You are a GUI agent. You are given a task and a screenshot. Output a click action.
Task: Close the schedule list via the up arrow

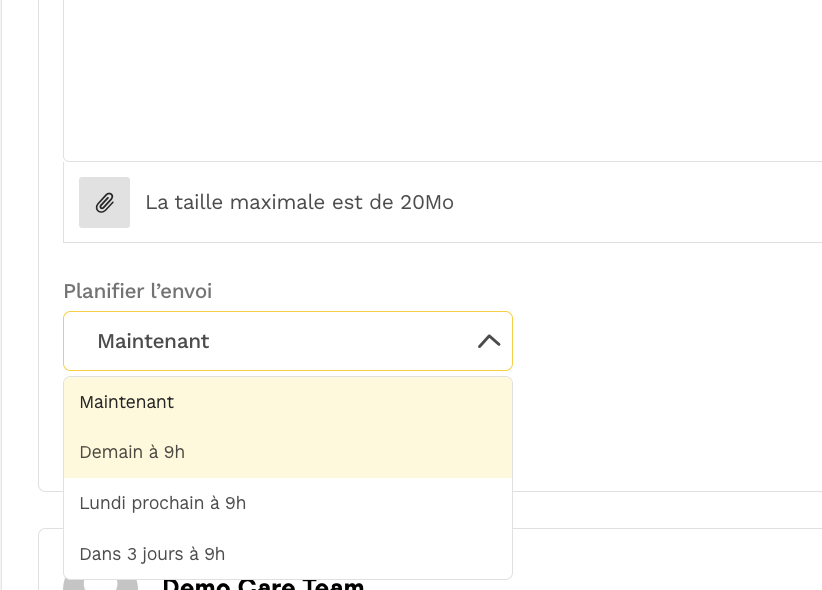[489, 341]
